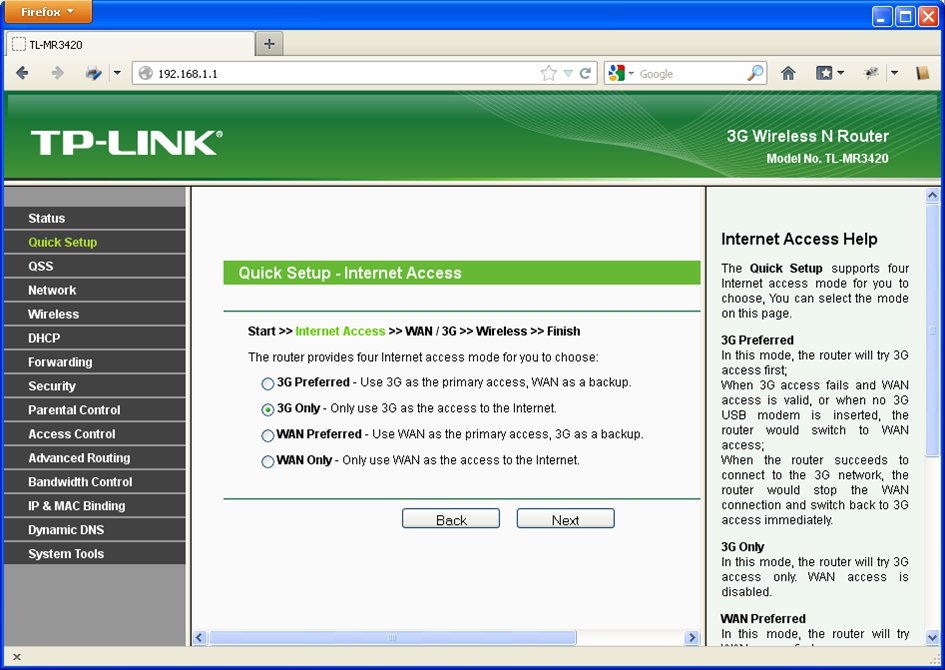Viewport: 945px width, 670px height.
Task: Click 'Internet Access' breadcrumb text
Action: pyautogui.click(x=340, y=331)
